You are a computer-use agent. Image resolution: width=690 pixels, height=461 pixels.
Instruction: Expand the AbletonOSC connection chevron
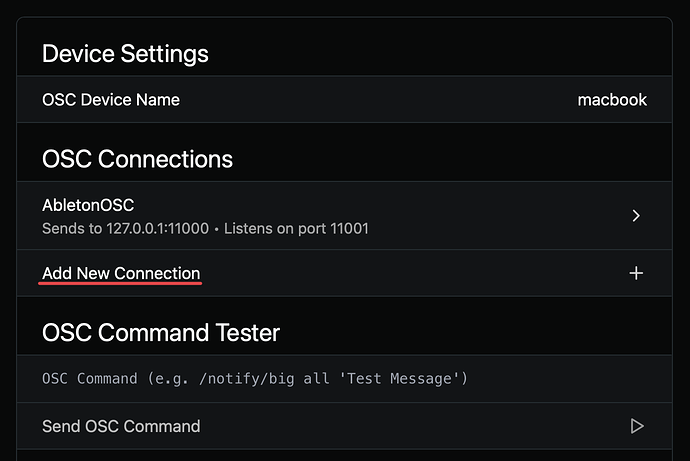pos(636,215)
